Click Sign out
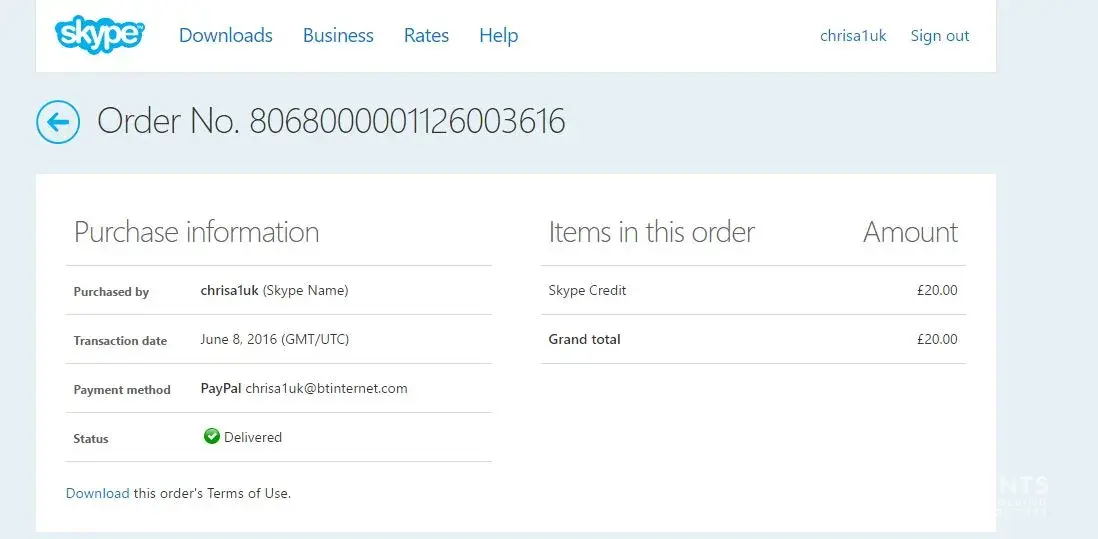The image size is (1098, 539). (x=940, y=36)
